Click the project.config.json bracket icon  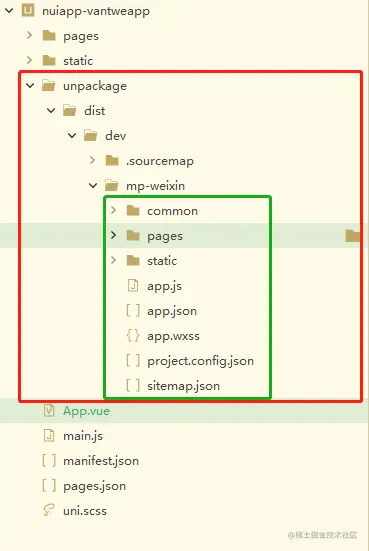pos(133,361)
